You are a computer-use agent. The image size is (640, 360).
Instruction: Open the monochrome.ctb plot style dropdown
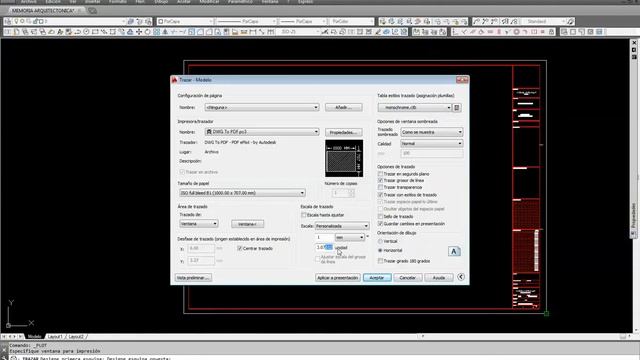point(415,107)
